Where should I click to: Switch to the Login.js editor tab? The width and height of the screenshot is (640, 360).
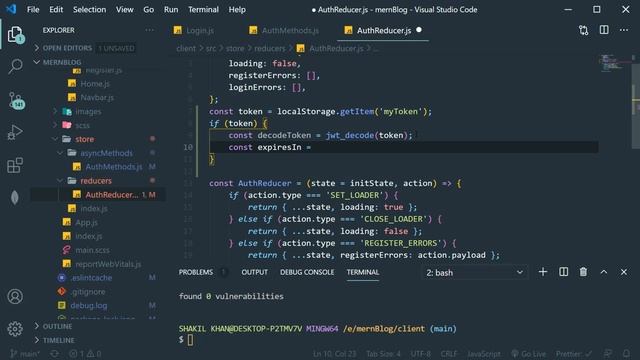pyautogui.click(x=200, y=30)
